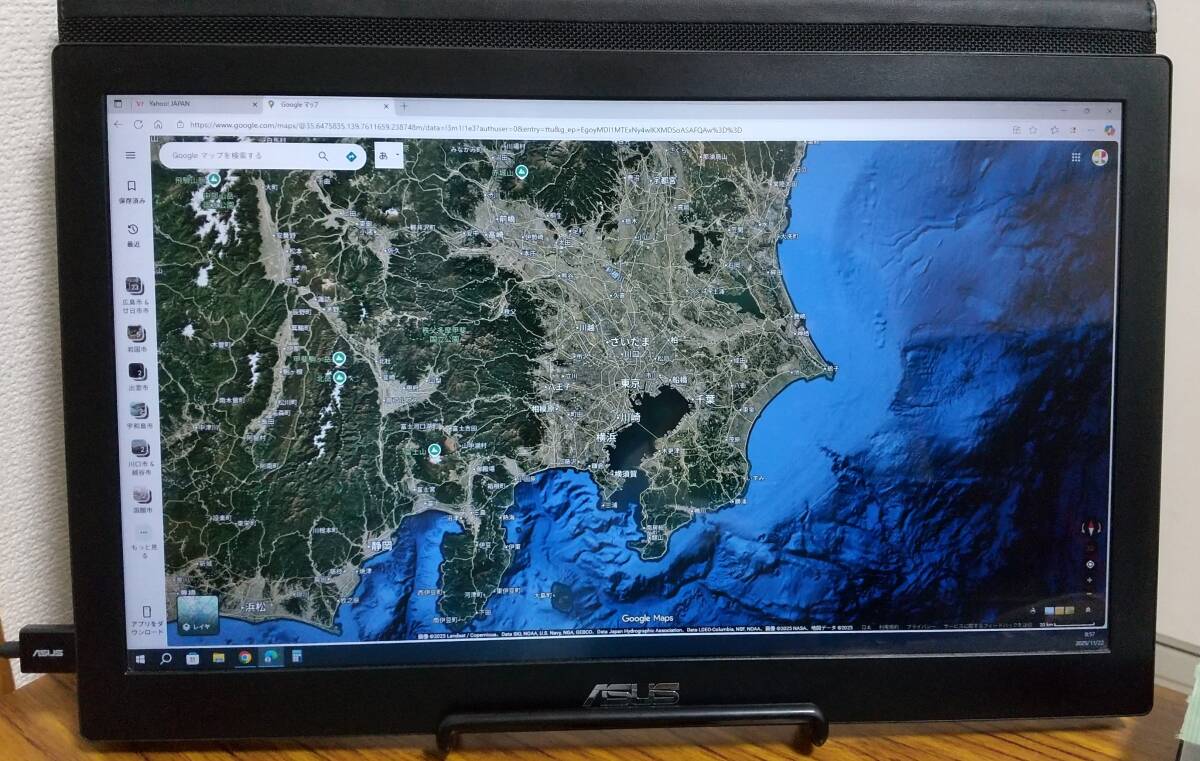1200x761 pixels.
Task: Zoom in the map with plus
Action: point(1090,579)
